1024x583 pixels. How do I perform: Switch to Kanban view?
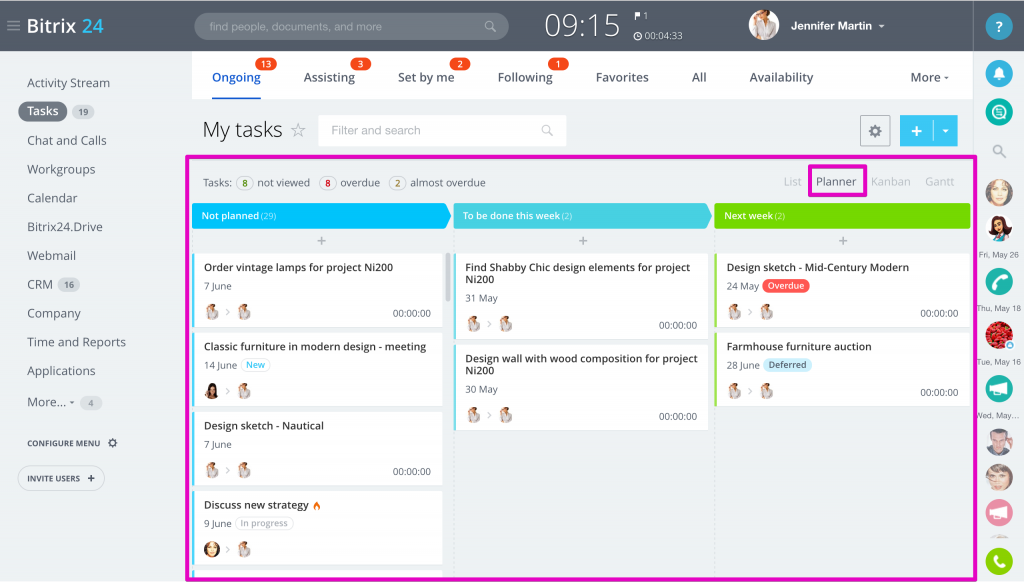(x=890, y=181)
